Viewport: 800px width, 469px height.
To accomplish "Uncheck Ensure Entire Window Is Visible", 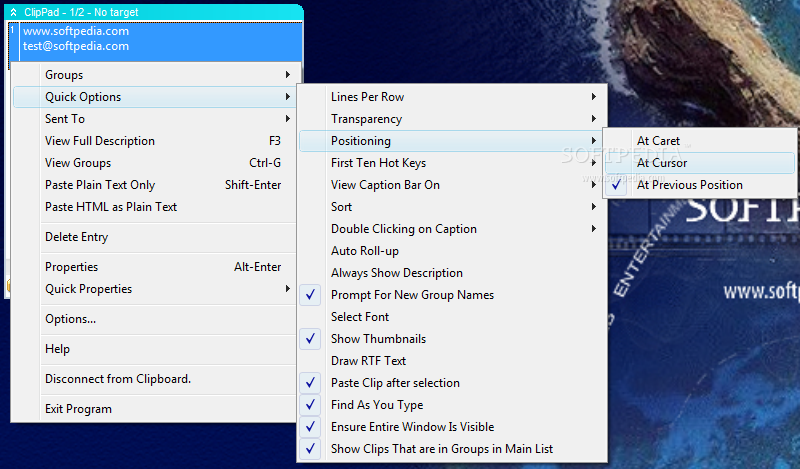I will [x=451, y=426].
